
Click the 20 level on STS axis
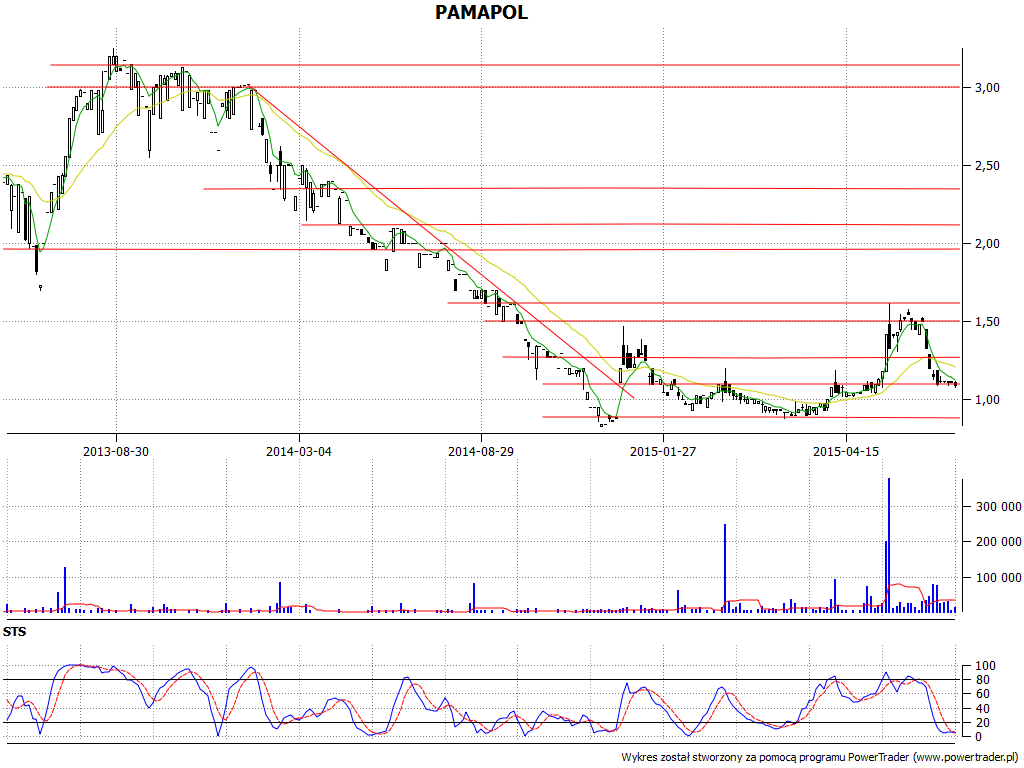(982, 723)
